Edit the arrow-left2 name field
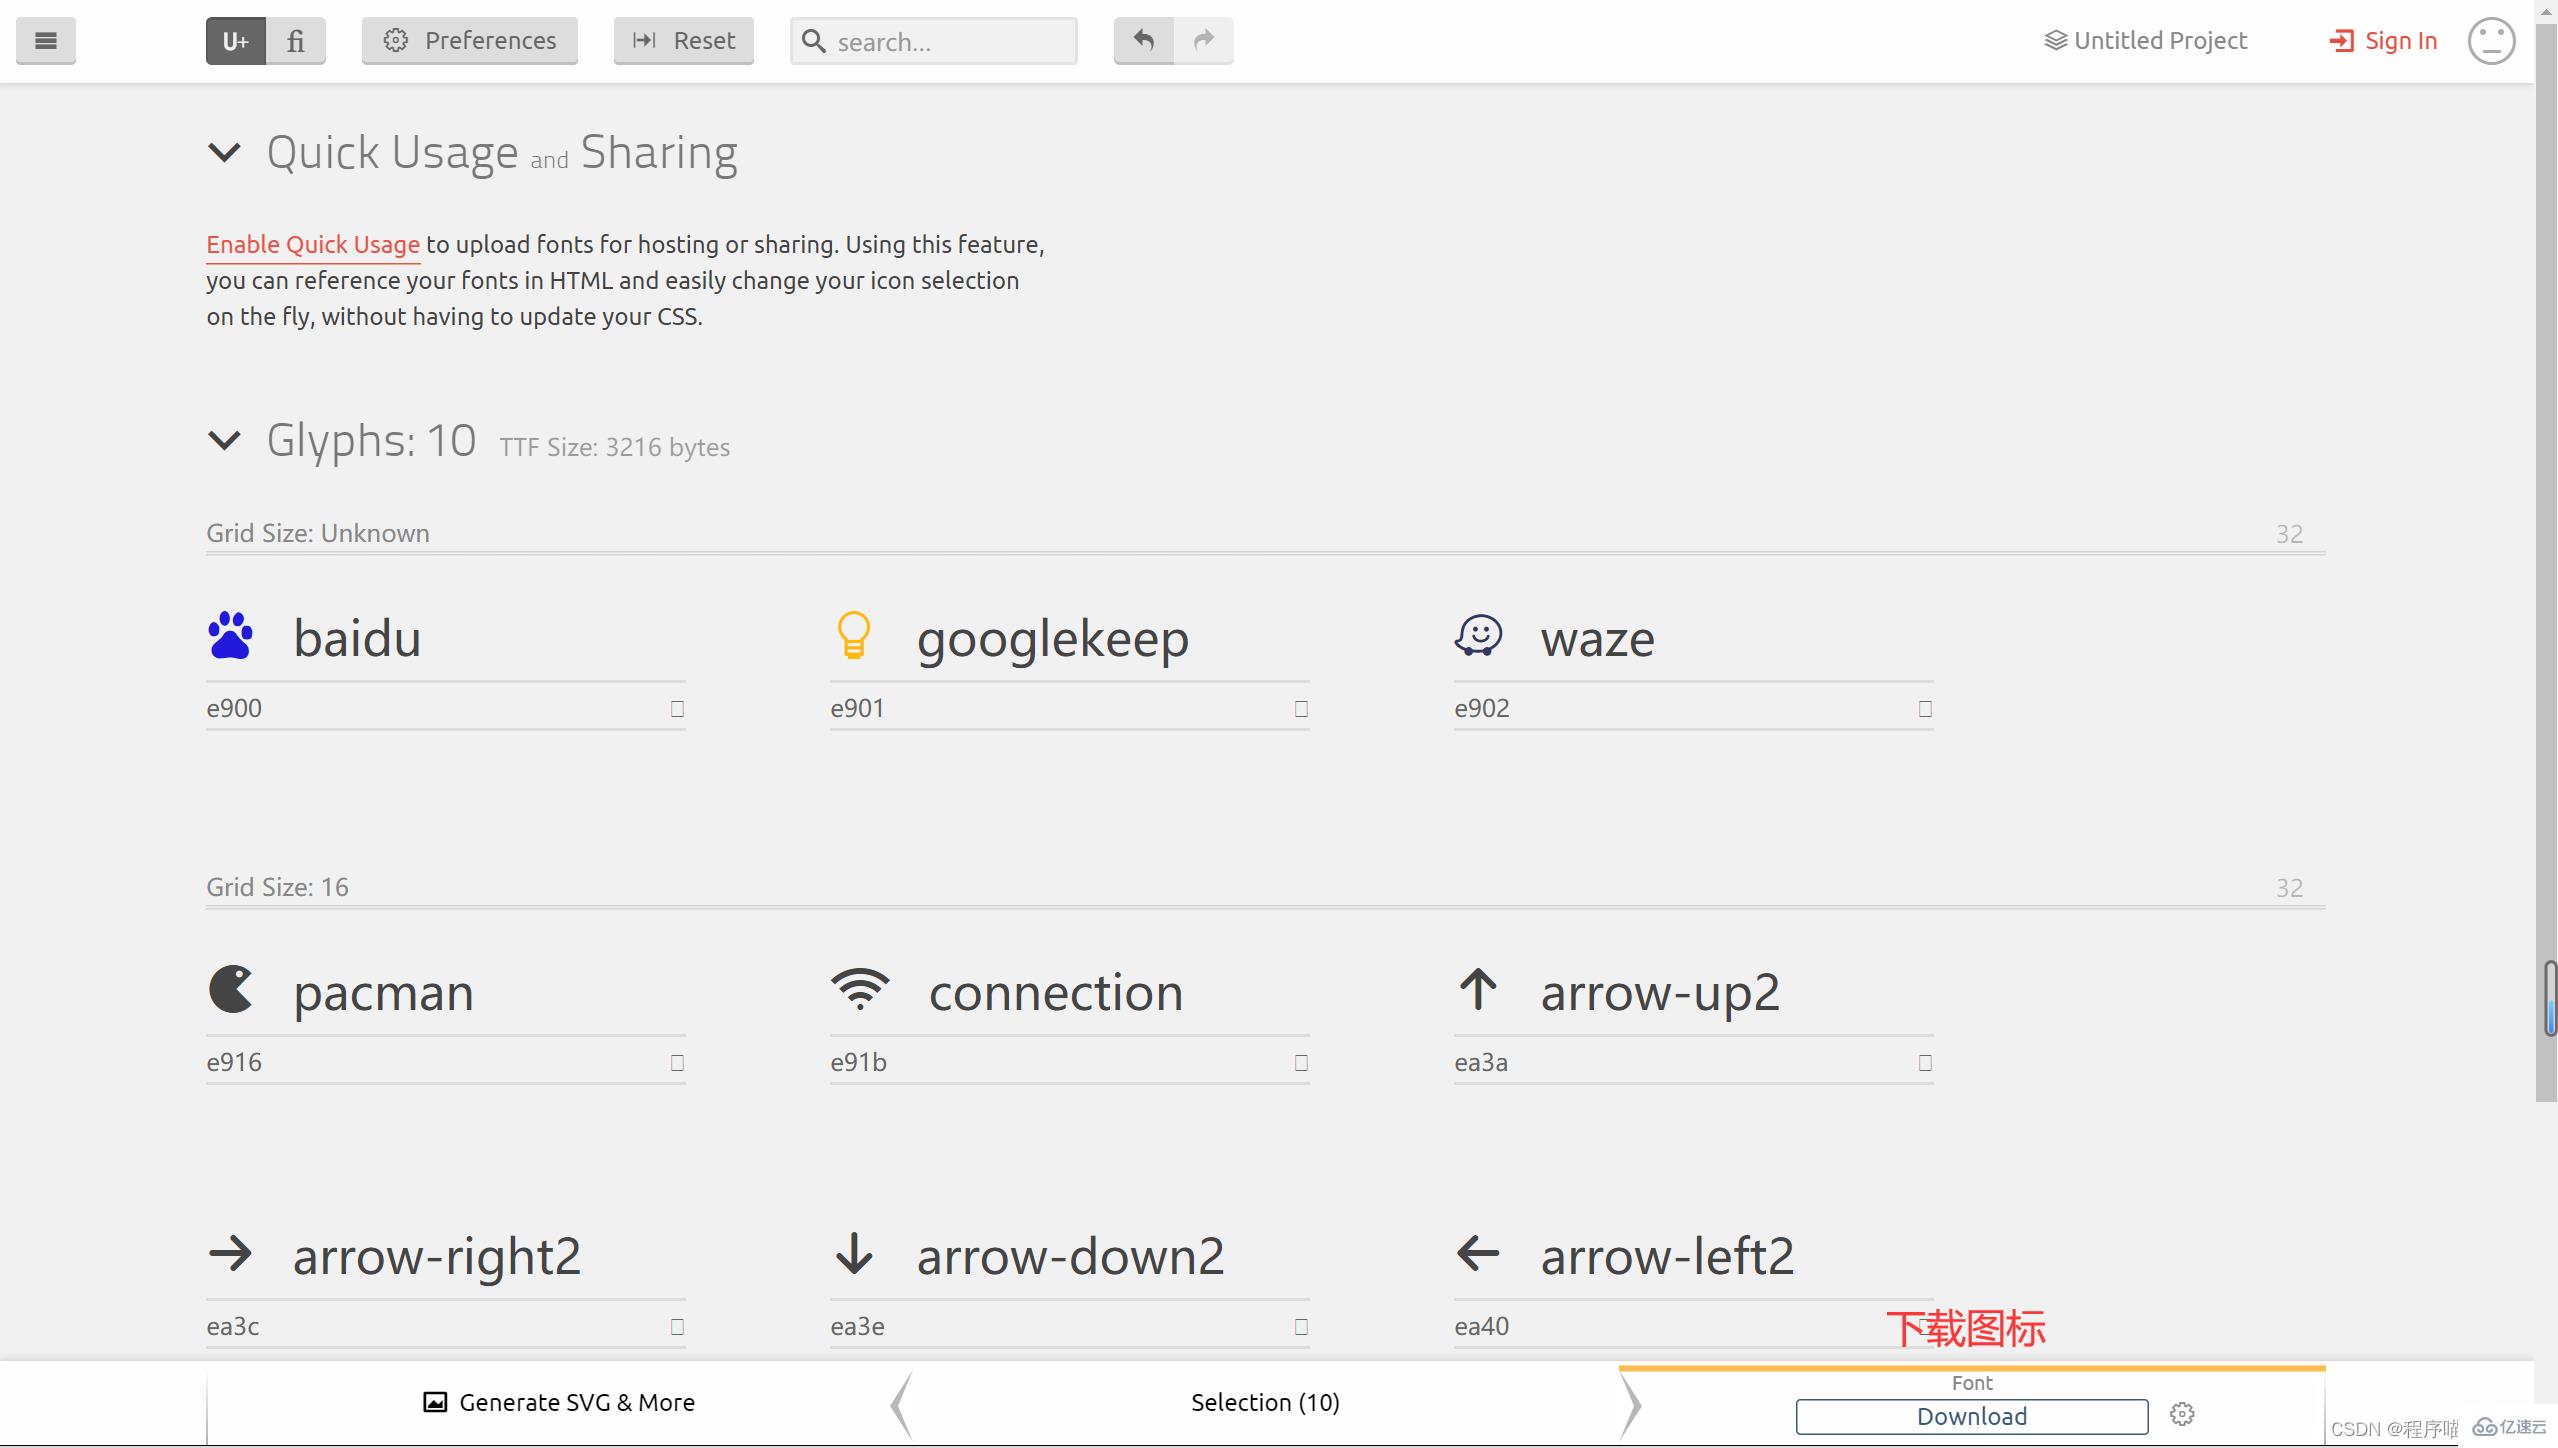Screen dimensions: 2558x1448 1737,1258
